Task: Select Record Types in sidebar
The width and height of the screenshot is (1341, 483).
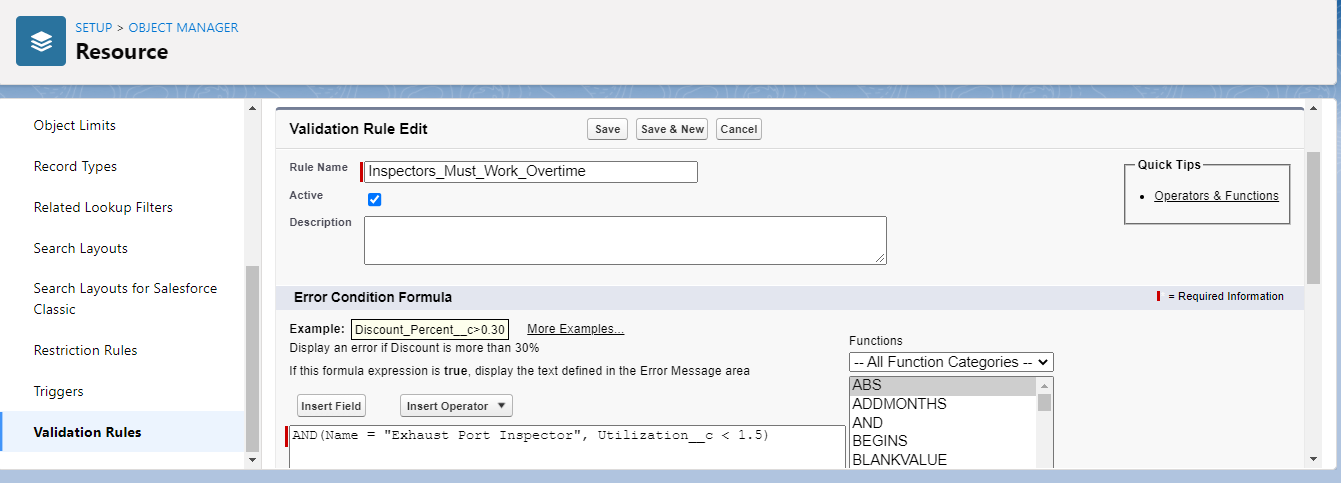Action: 75,166
